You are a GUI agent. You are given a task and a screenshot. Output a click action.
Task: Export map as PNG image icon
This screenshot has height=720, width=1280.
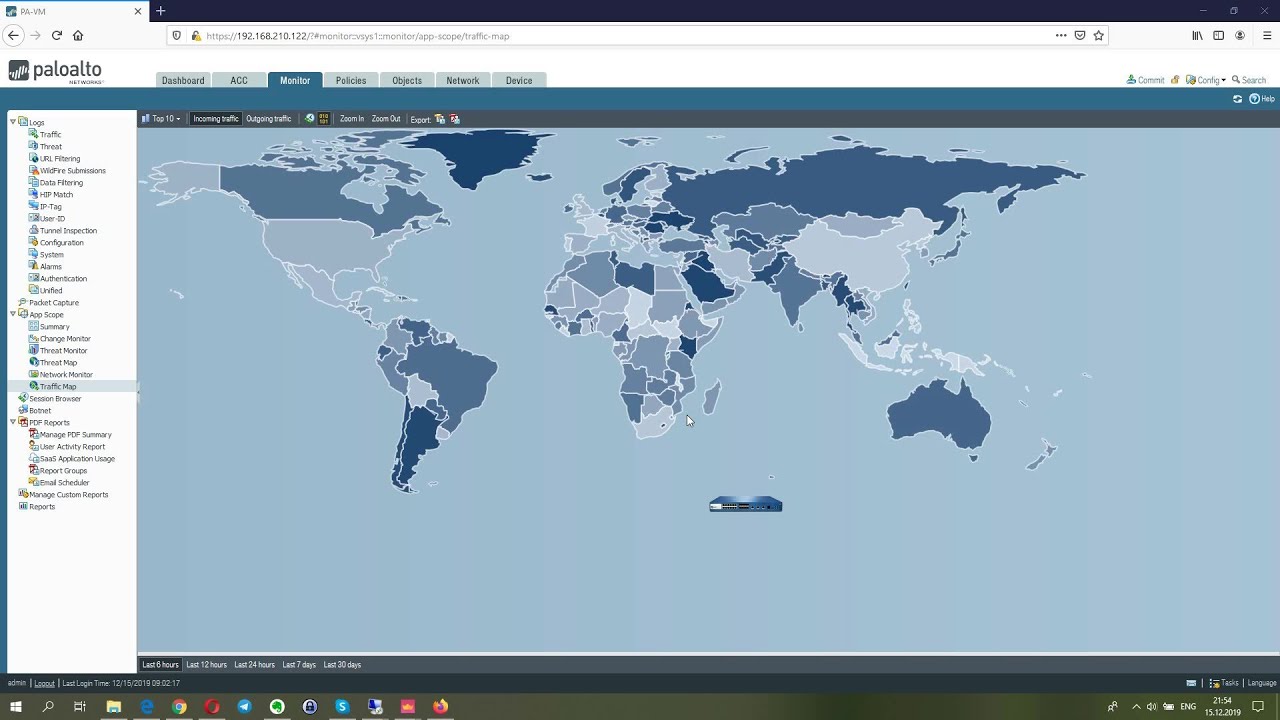[440, 119]
